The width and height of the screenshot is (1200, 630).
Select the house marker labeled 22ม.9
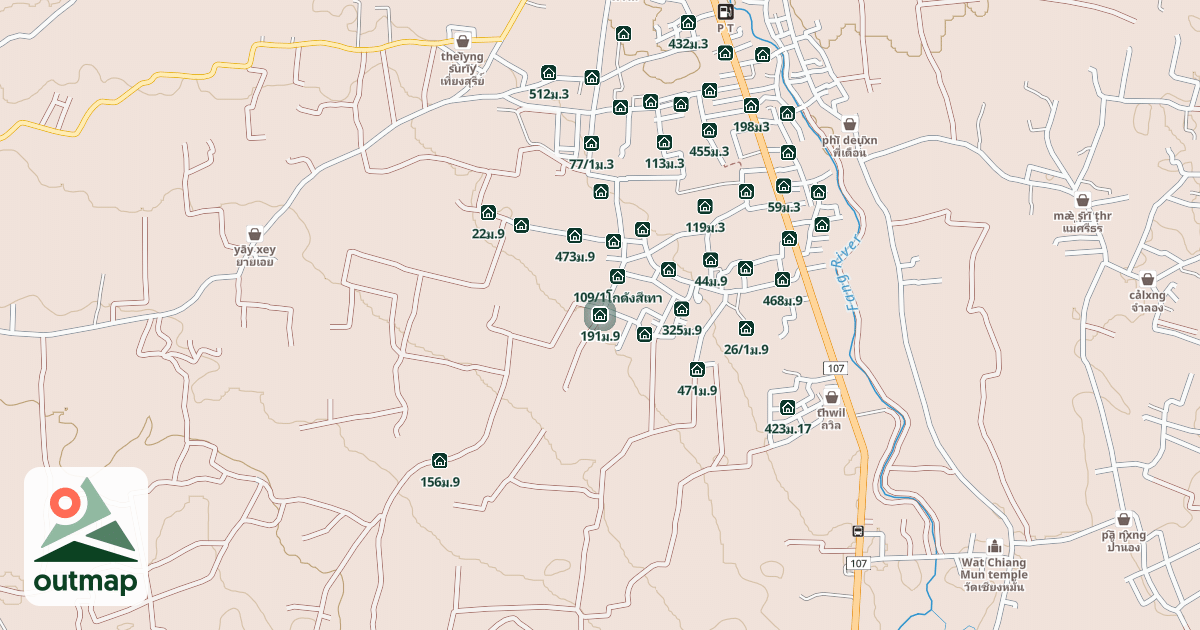pos(488,212)
